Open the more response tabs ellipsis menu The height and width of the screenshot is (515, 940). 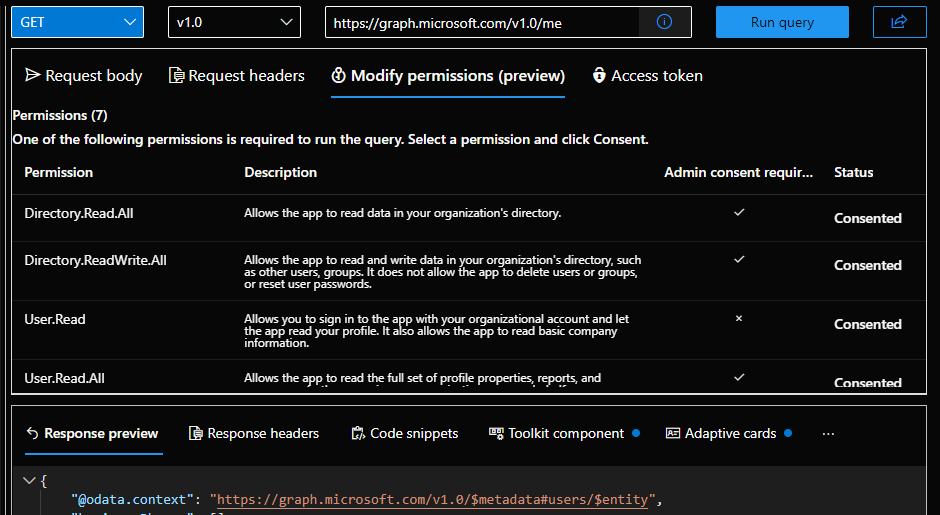[x=828, y=433]
